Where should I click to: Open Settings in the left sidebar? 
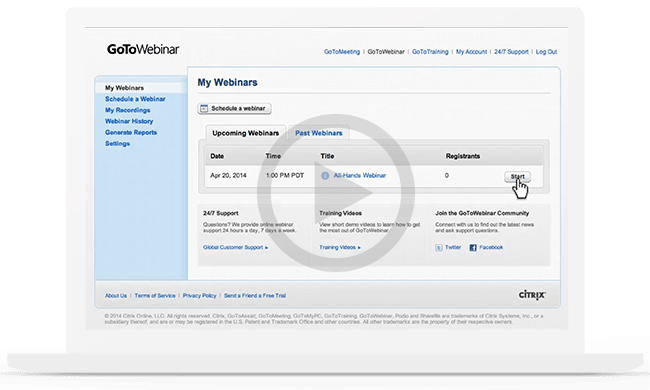click(117, 144)
